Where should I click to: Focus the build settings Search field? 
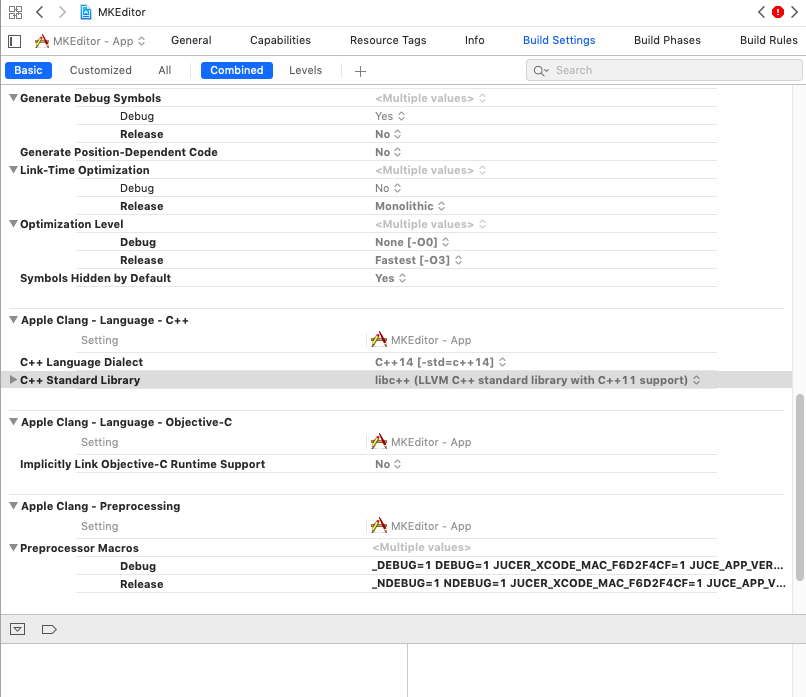(x=664, y=70)
